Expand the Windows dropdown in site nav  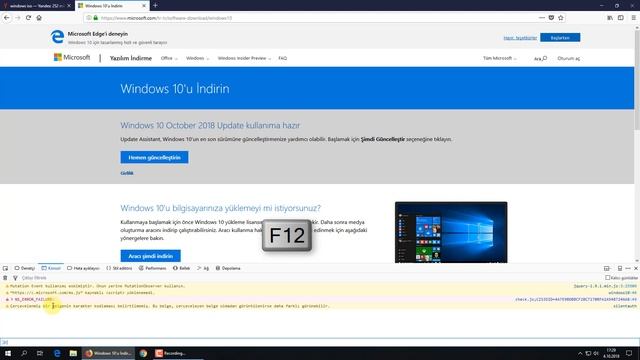(x=197, y=58)
